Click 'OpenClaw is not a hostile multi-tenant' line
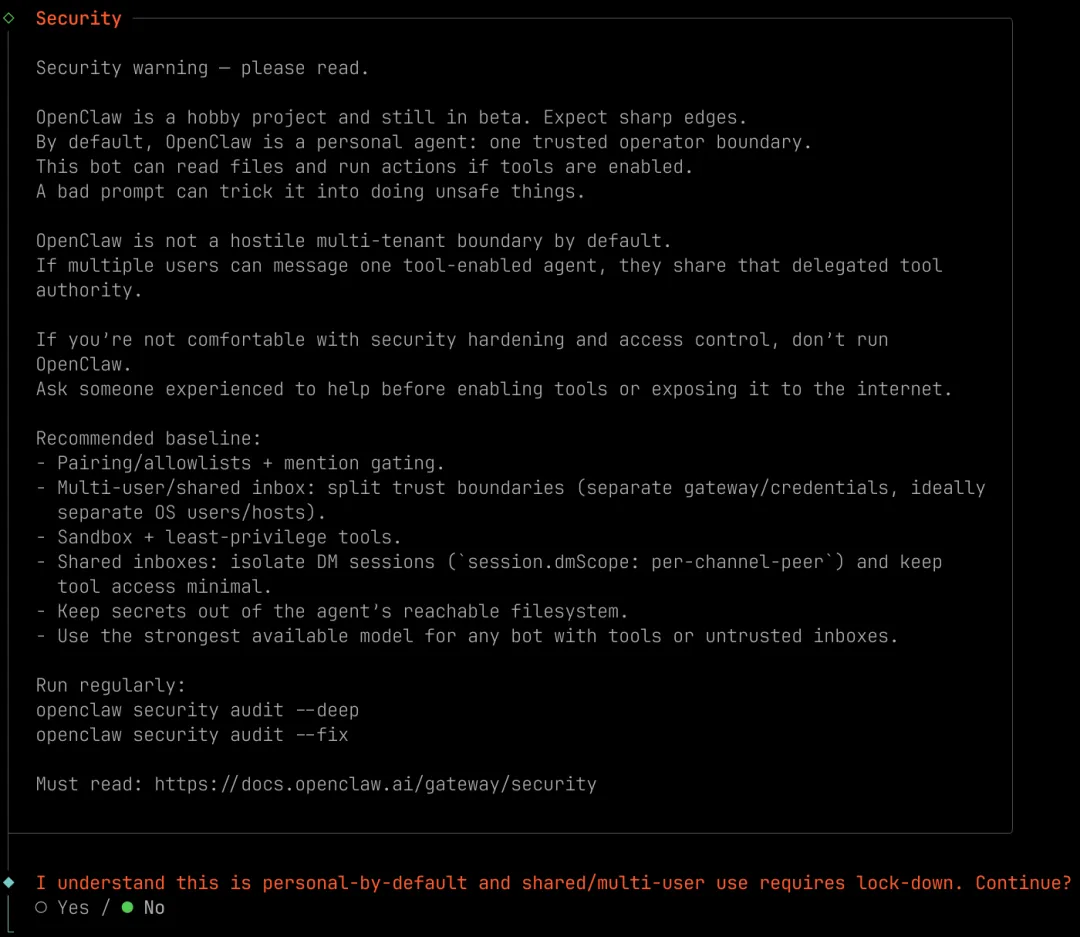The height and width of the screenshot is (937, 1080). click(x=353, y=241)
